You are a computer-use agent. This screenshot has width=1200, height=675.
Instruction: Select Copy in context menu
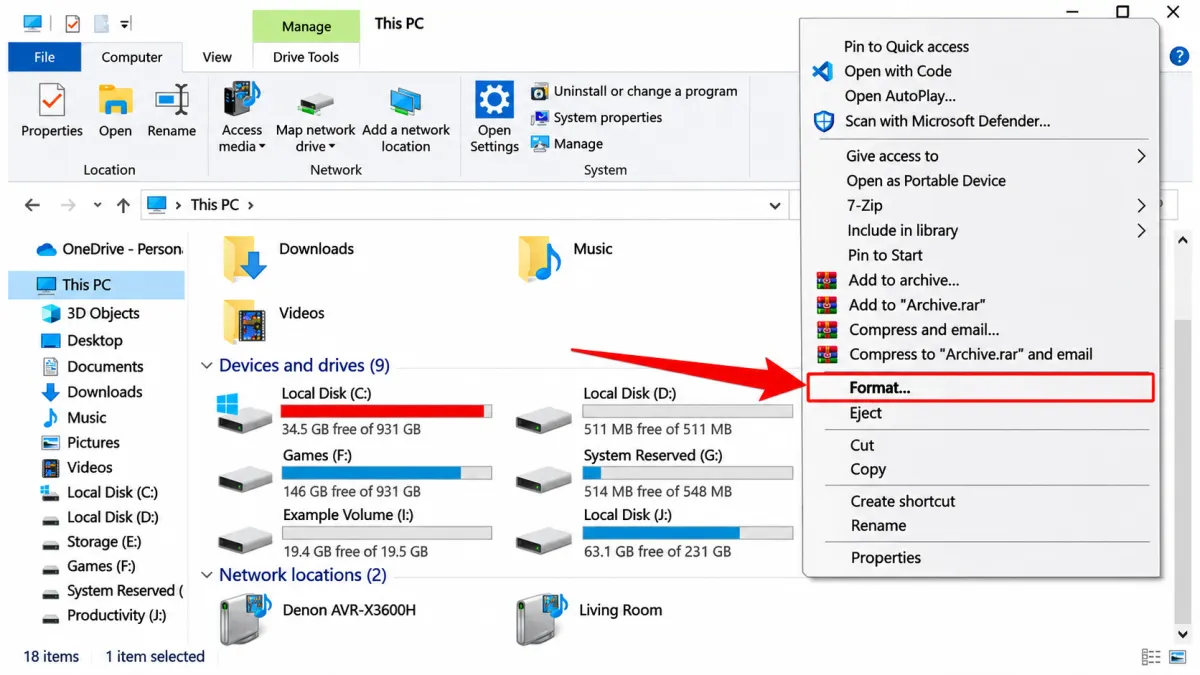tap(868, 470)
